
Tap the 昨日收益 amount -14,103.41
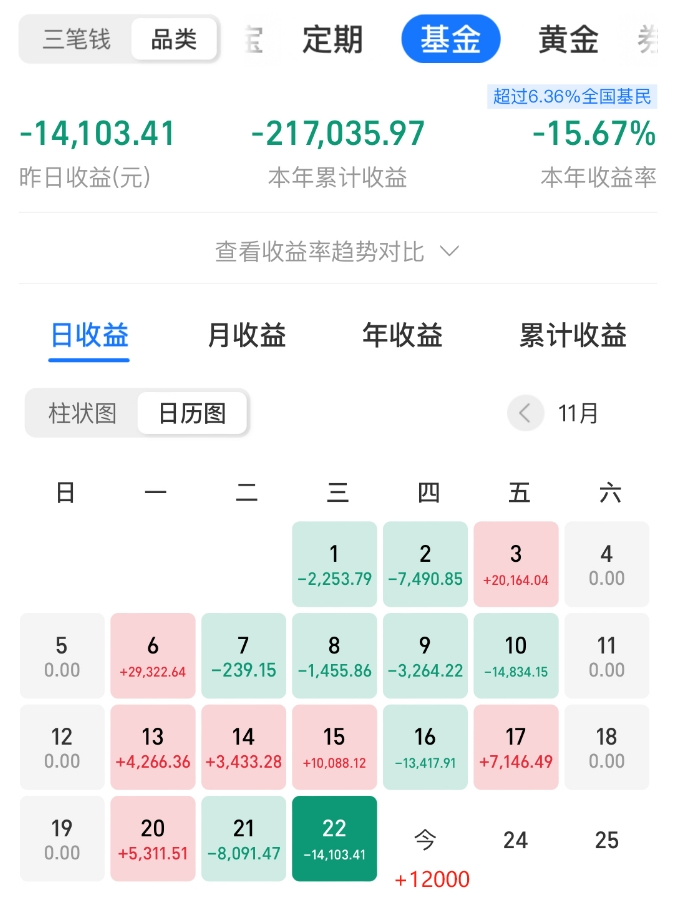98,133
